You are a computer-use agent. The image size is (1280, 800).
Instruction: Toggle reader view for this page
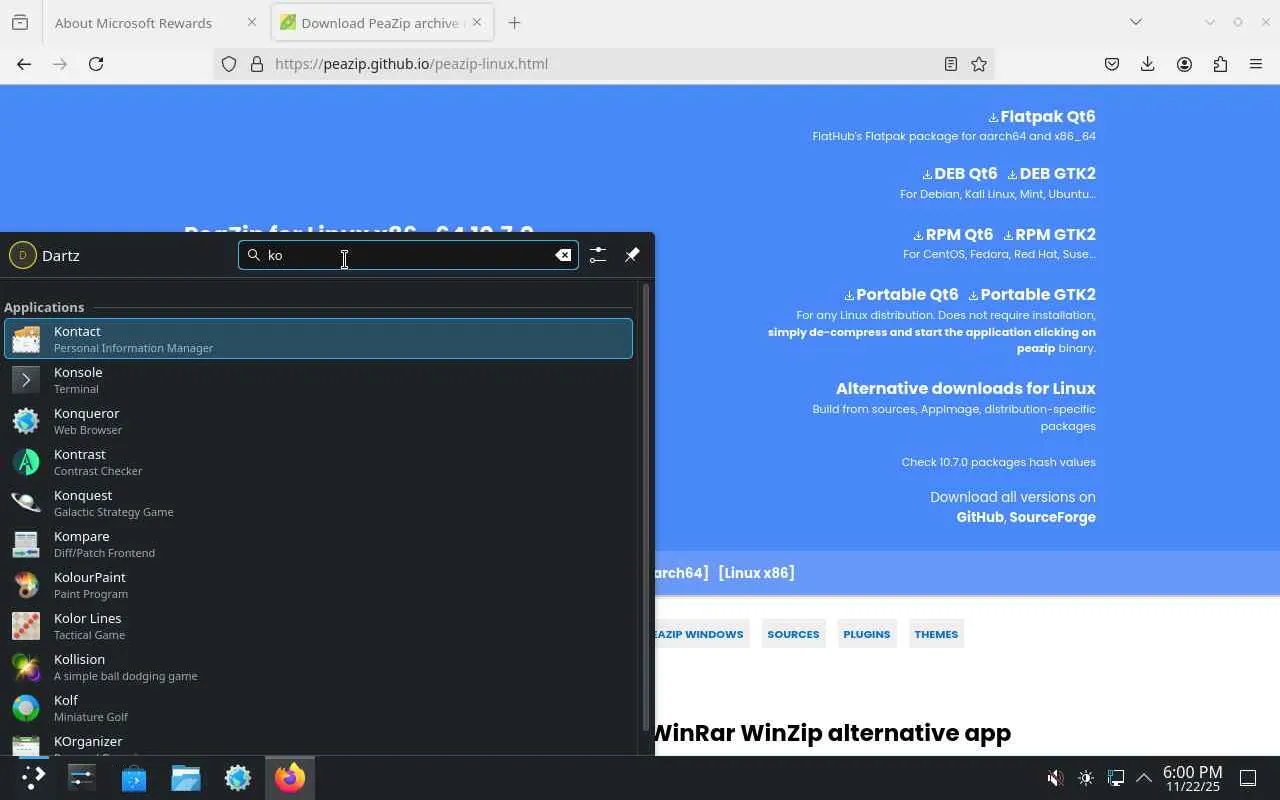coord(951,64)
